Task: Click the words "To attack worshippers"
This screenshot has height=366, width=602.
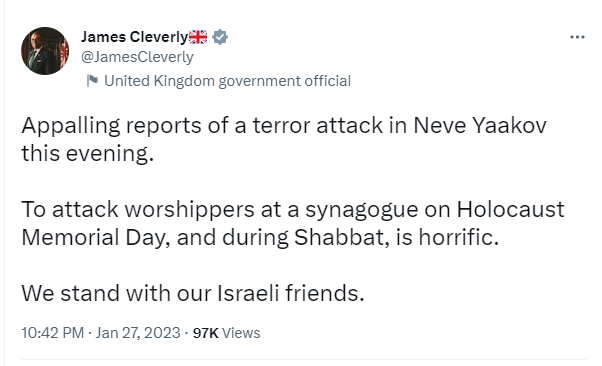Action: coord(138,210)
